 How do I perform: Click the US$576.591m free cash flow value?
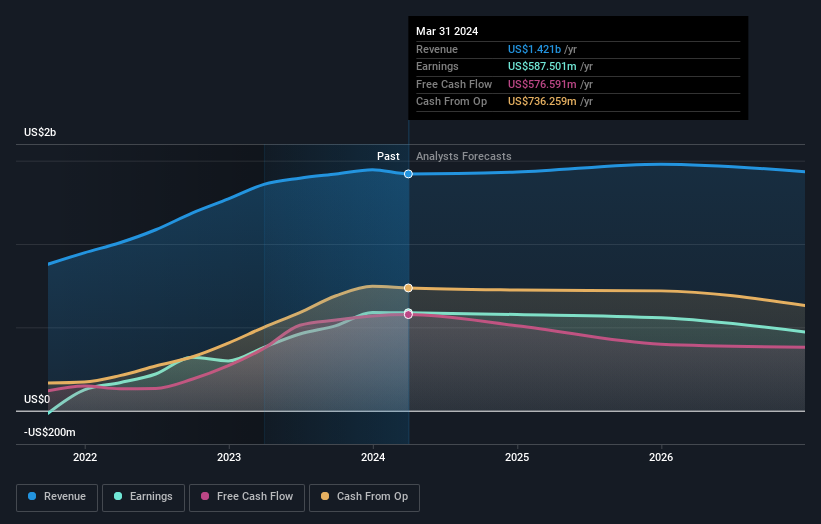click(542, 84)
